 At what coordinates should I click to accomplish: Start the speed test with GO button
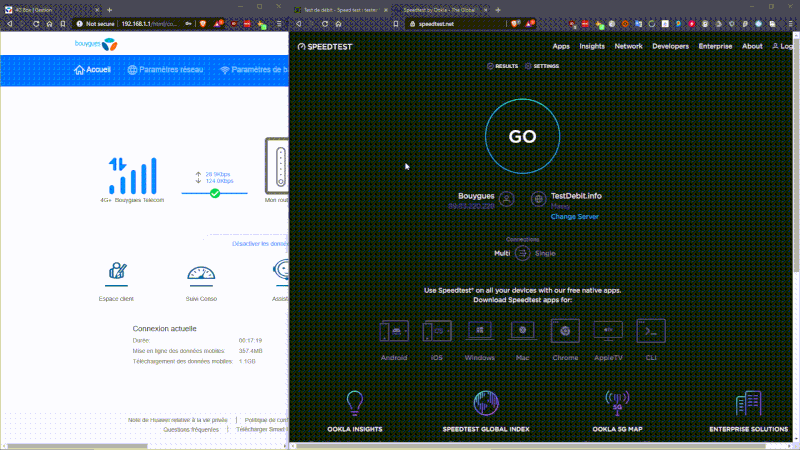pos(522,136)
